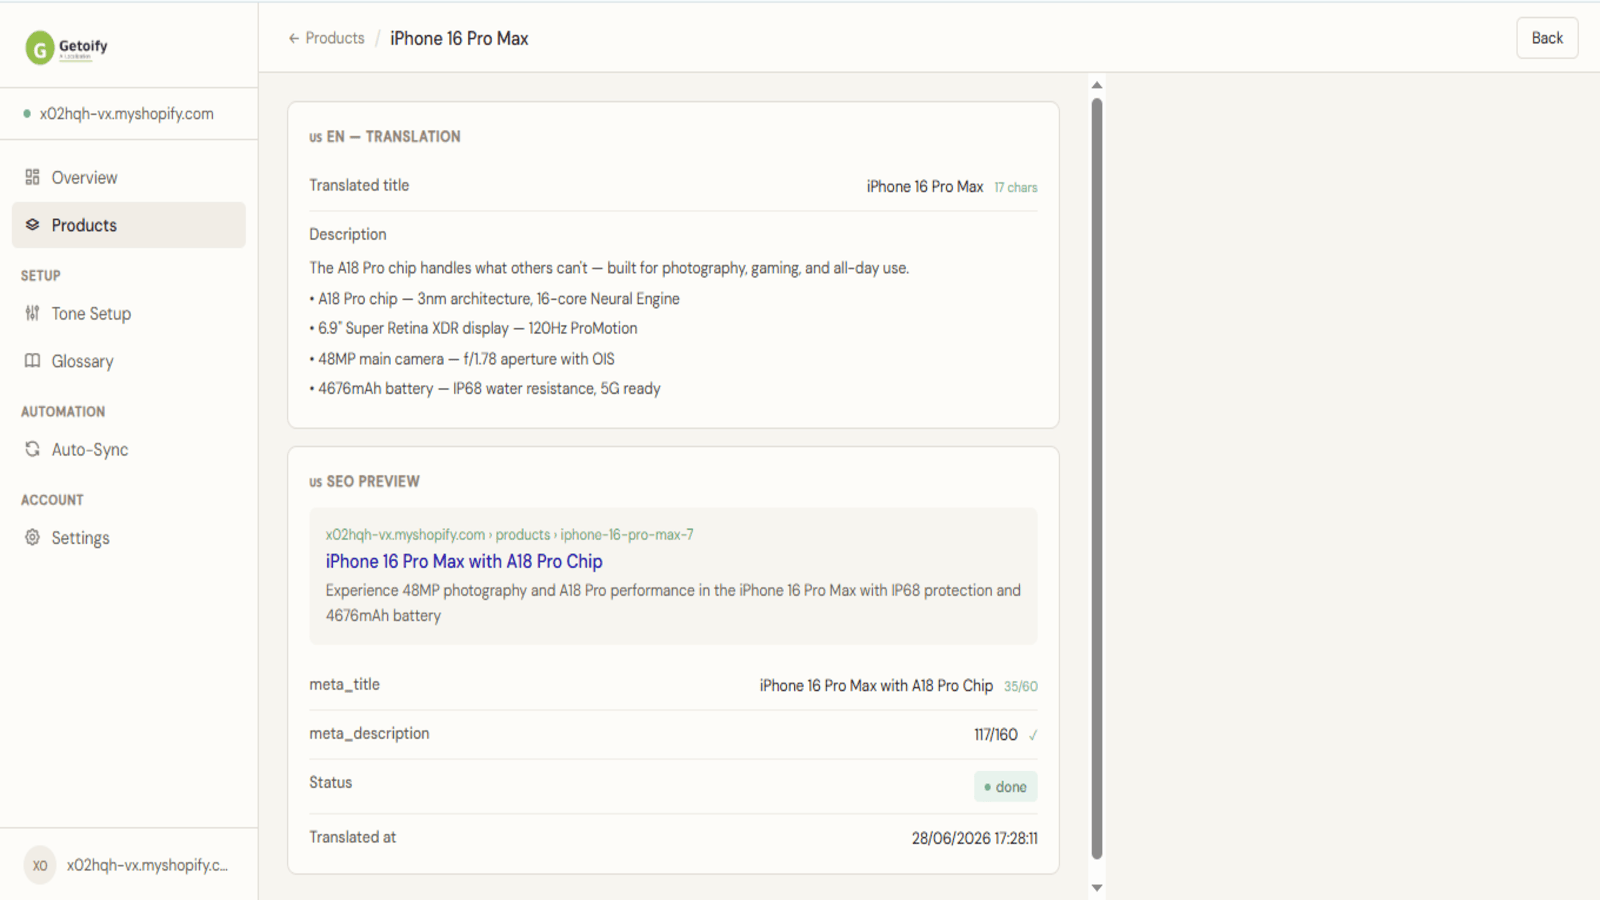Click the meta_description checkmark icon
The width and height of the screenshot is (1600, 900).
coord(1033,735)
